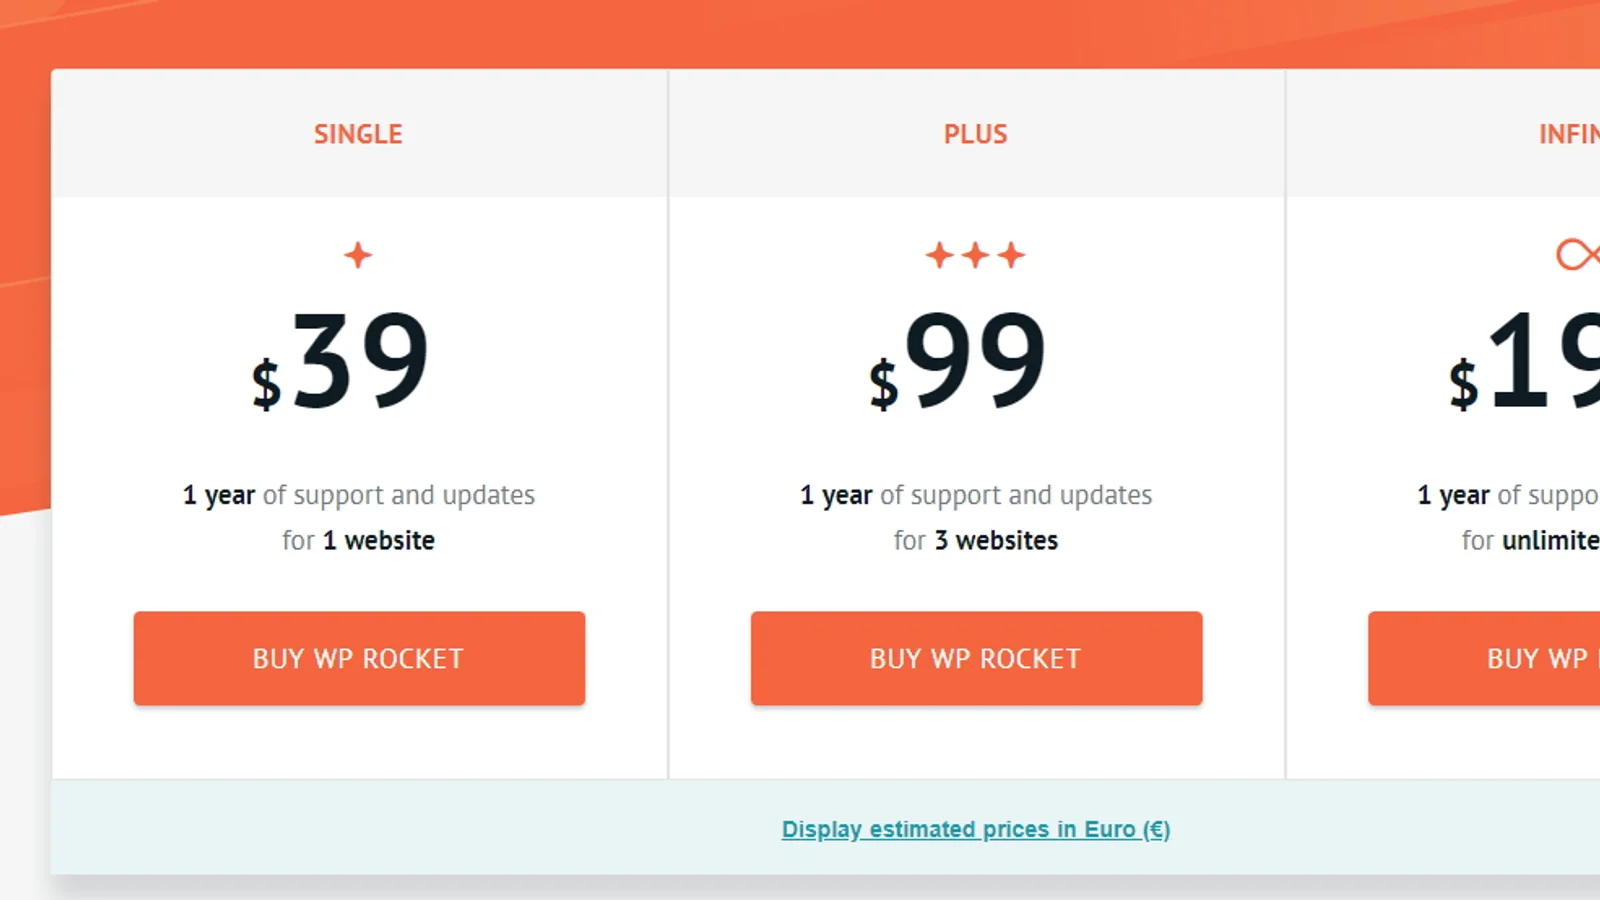The height and width of the screenshot is (900, 1600).
Task: Click 'for unlimited' websites text
Action: click(x=1530, y=540)
